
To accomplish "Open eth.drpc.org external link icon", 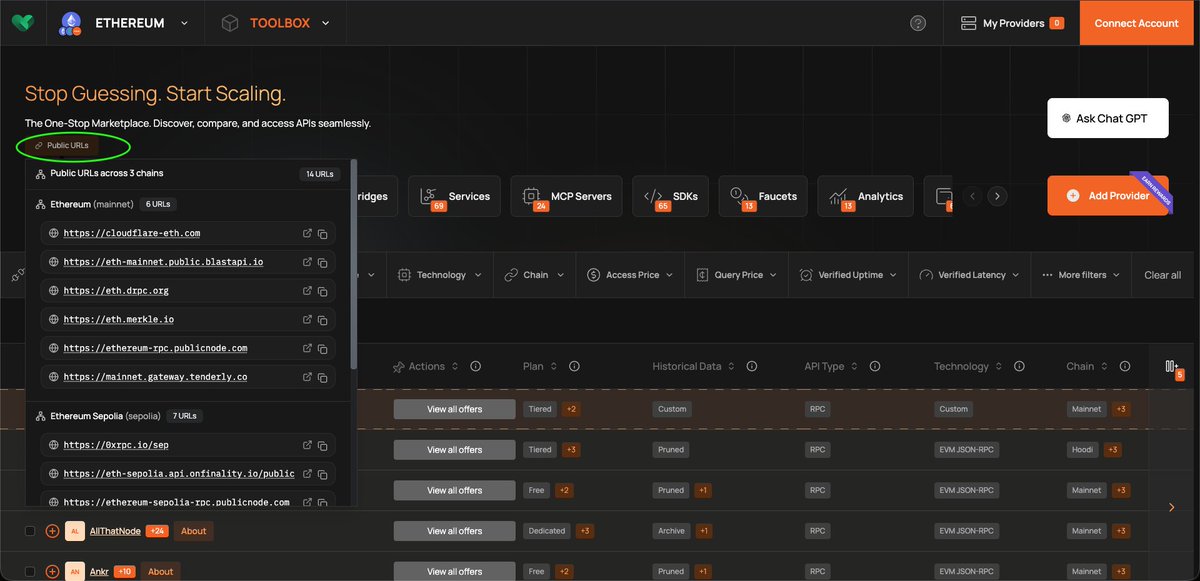I will tap(307, 291).
